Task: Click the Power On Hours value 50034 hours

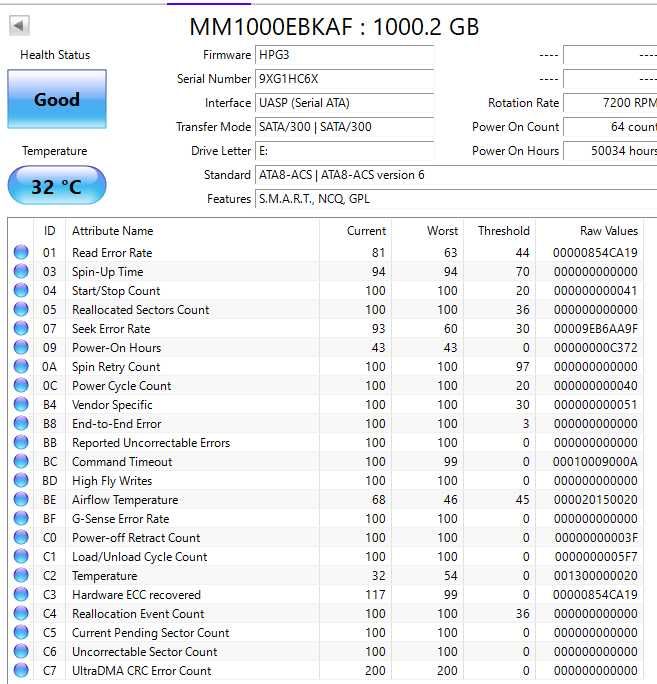Action: pos(610,151)
